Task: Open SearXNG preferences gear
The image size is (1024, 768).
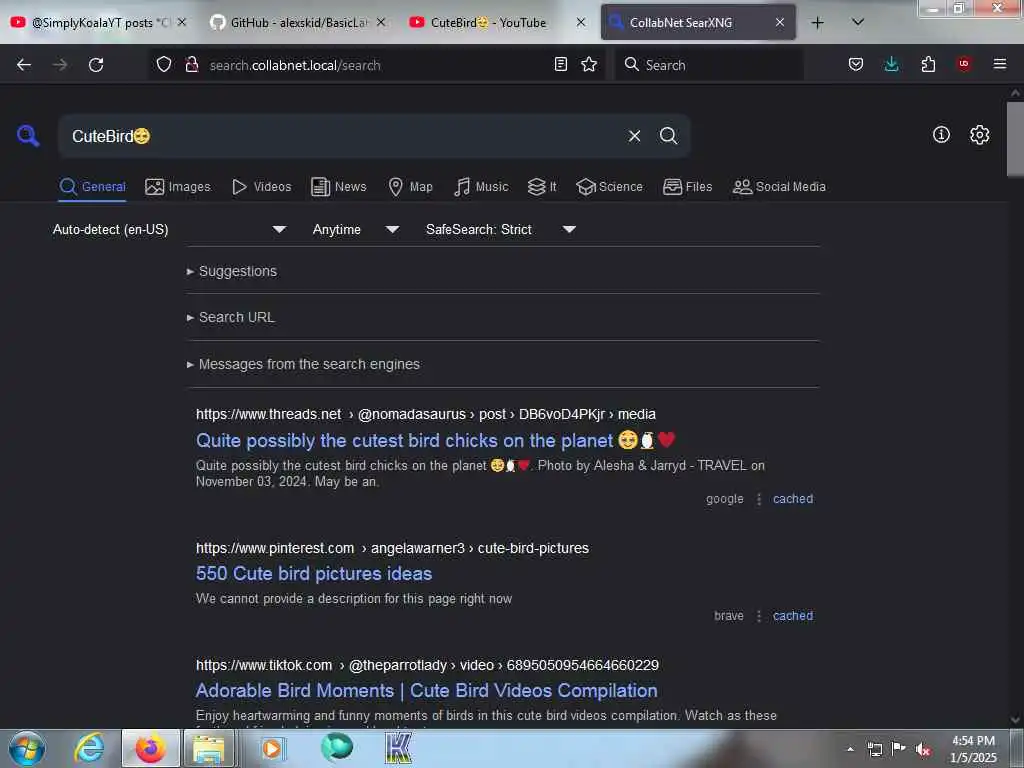Action: (x=979, y=135)
